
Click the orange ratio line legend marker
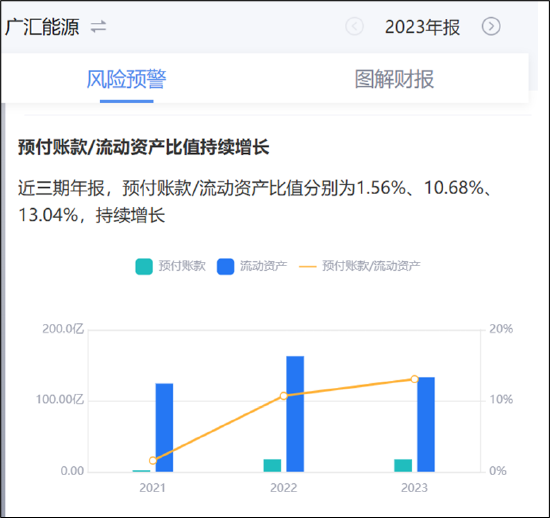pyautogui.click(x=308, y=267)
